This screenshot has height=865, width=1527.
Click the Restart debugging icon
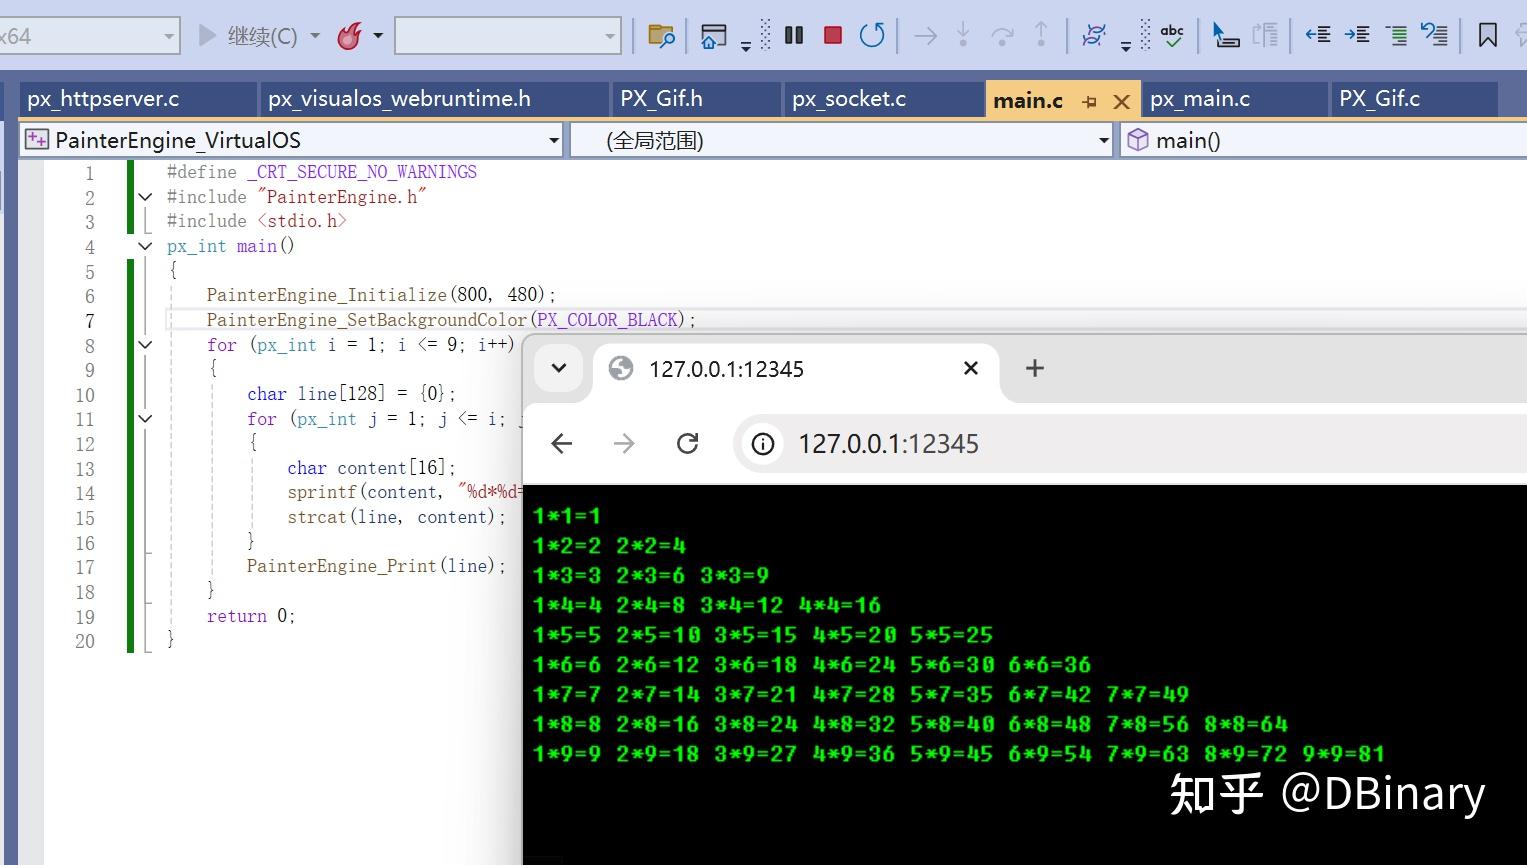(872, 35)
